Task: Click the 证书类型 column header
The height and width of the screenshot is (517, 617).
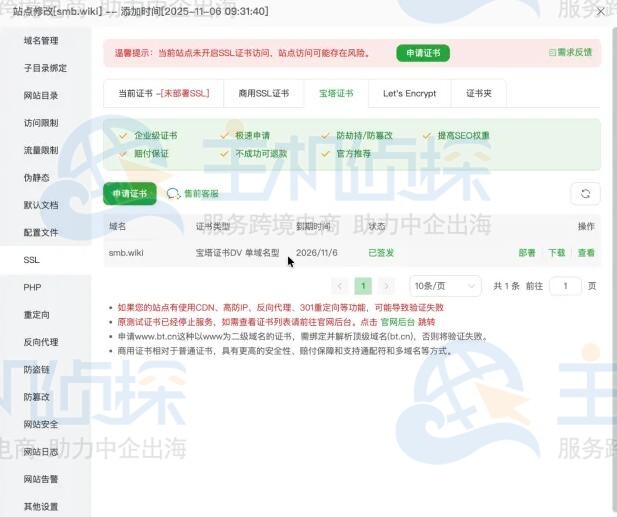Action: pos(213,226)
